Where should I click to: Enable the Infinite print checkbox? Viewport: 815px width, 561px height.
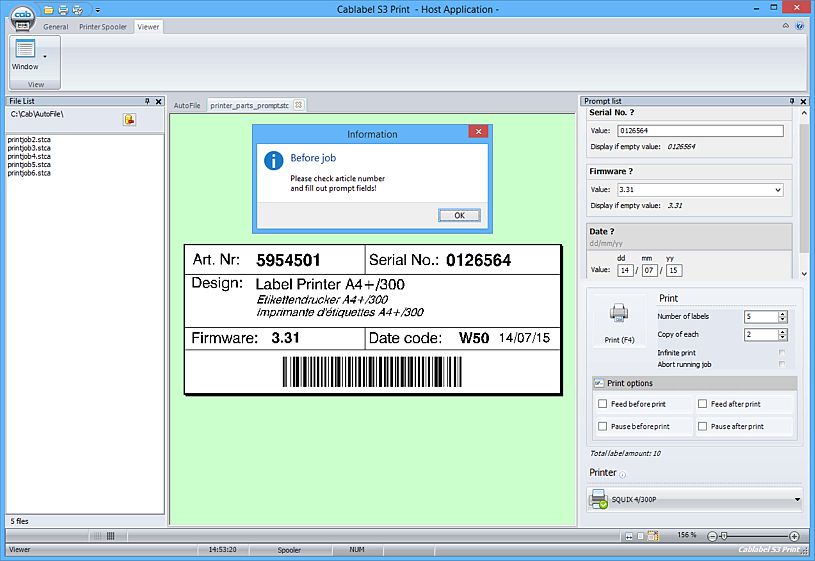tap(782, 353)
